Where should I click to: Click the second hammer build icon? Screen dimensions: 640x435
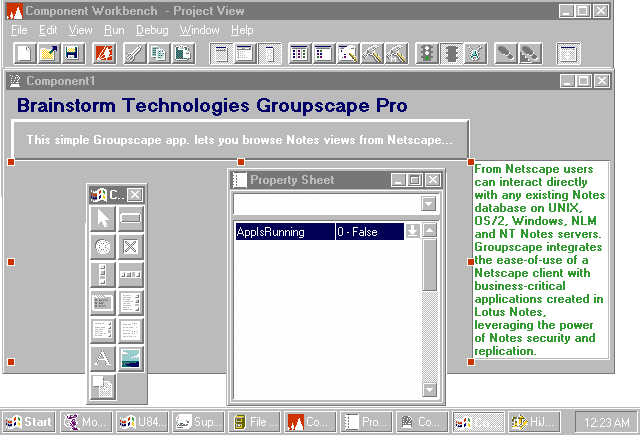tap(396, 53)
